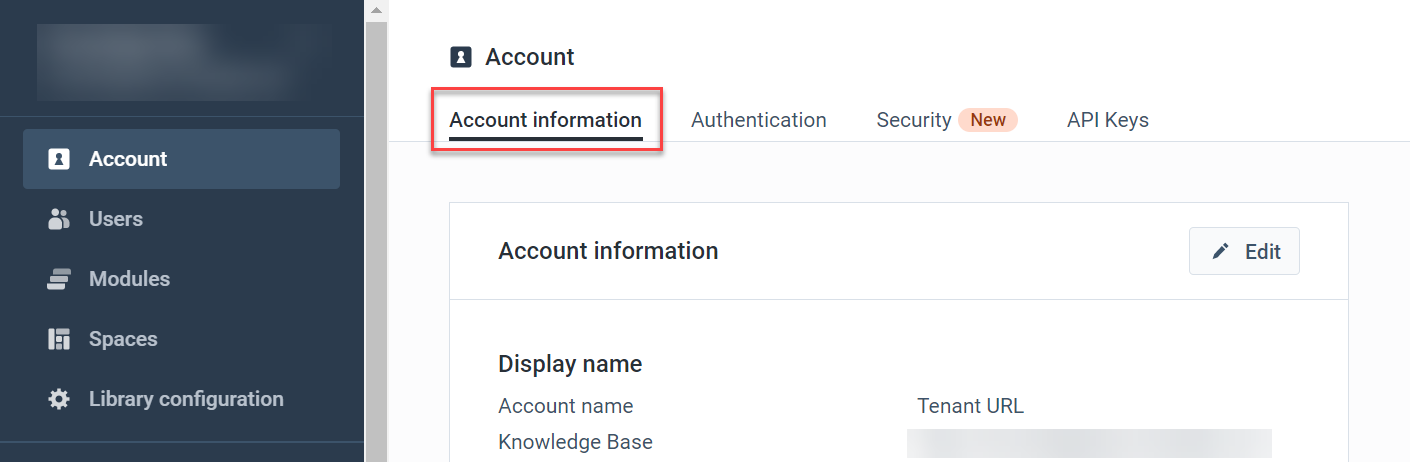Go to the API Keys tab
The width and height of the screenshot is (1410, 462).
(x=1108, y=120)
